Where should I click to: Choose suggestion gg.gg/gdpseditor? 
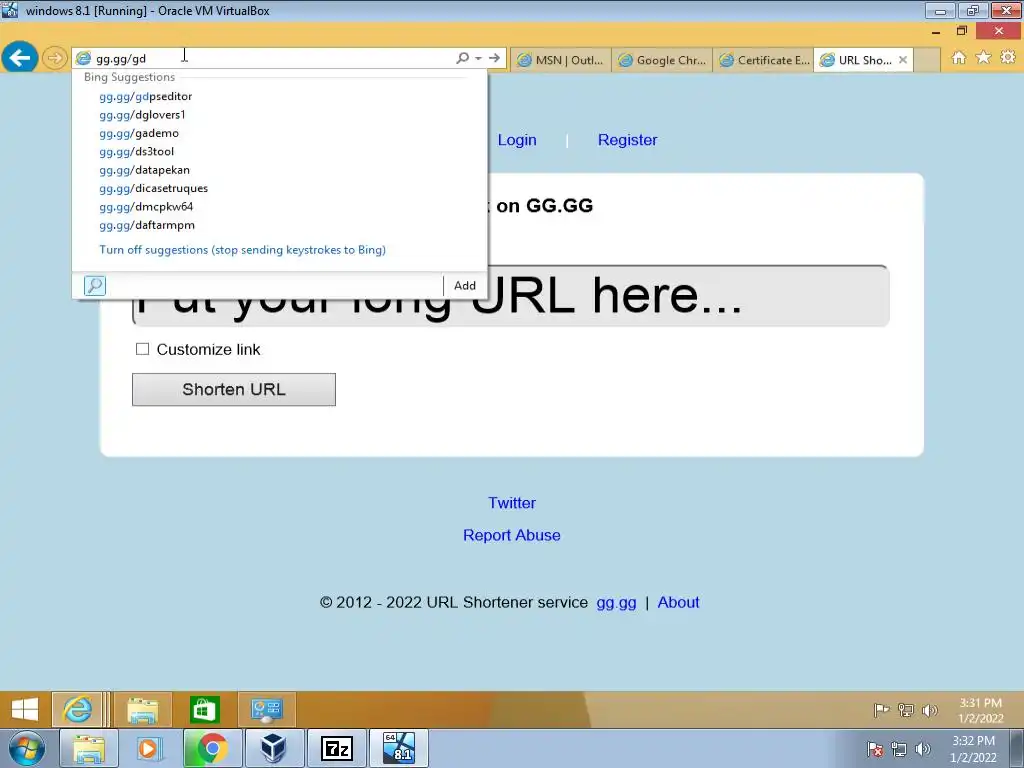(146, 96)
